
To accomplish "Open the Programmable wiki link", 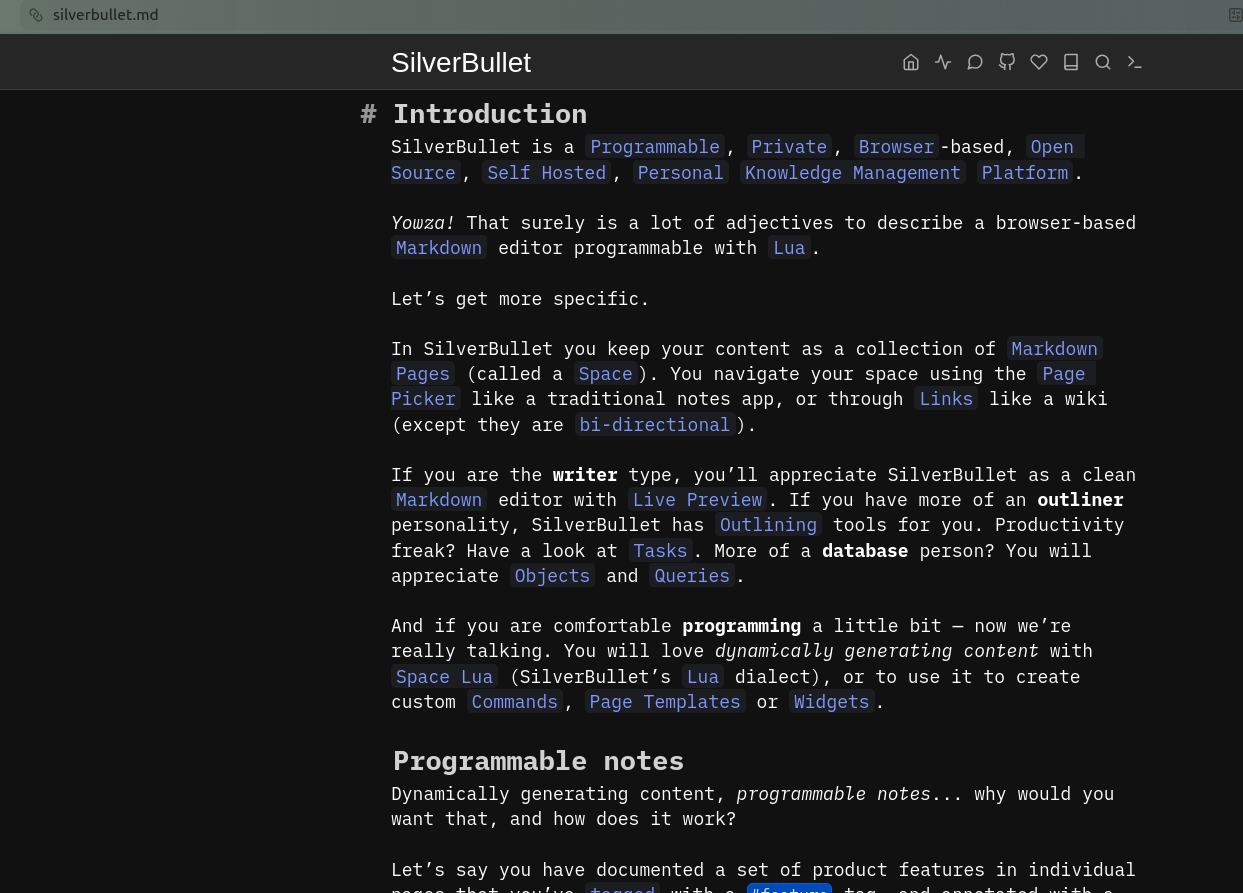I will click(654, 147).
